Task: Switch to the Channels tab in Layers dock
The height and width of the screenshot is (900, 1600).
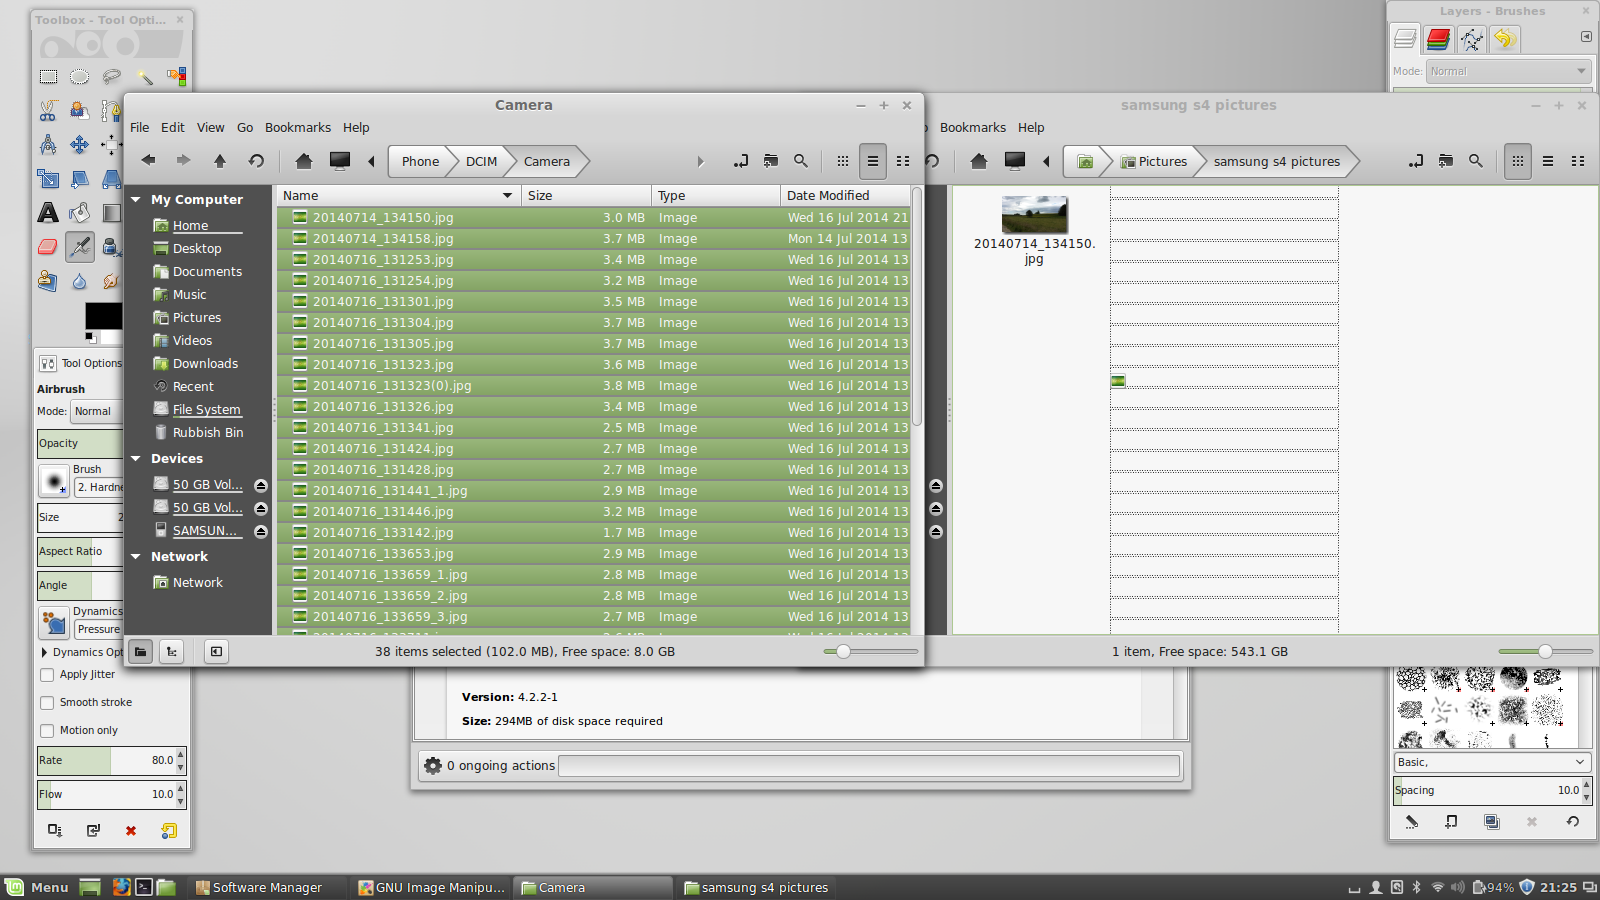Action: click(1438, 39)
